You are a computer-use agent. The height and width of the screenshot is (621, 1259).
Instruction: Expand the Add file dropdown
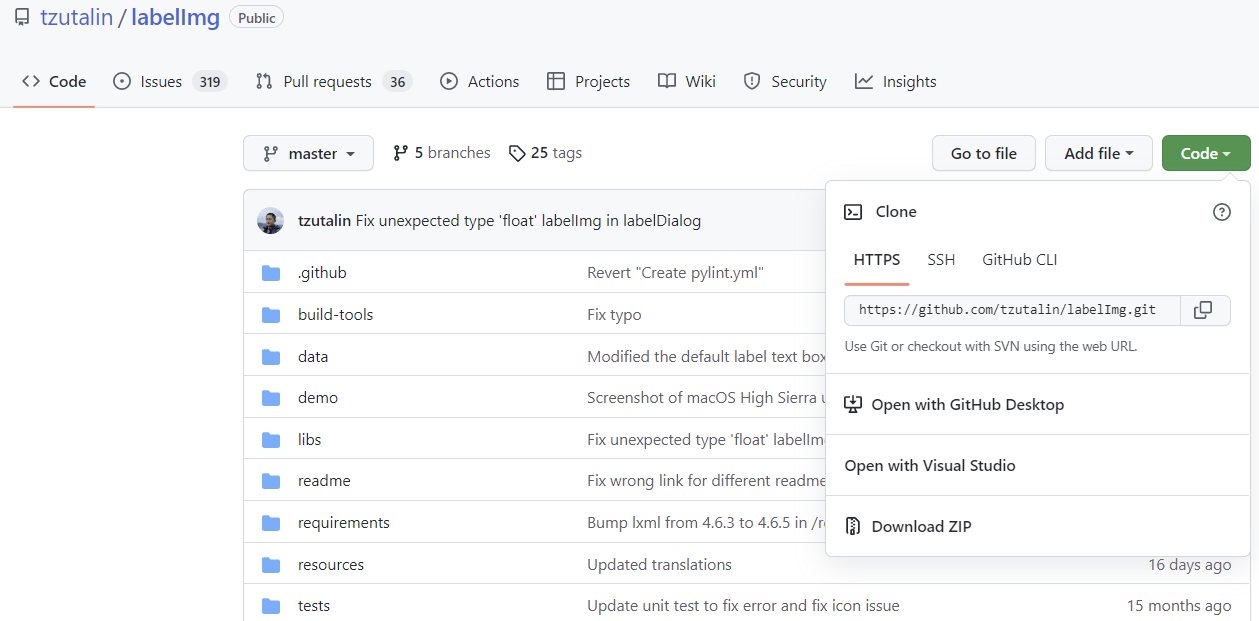click(1099, 153)
